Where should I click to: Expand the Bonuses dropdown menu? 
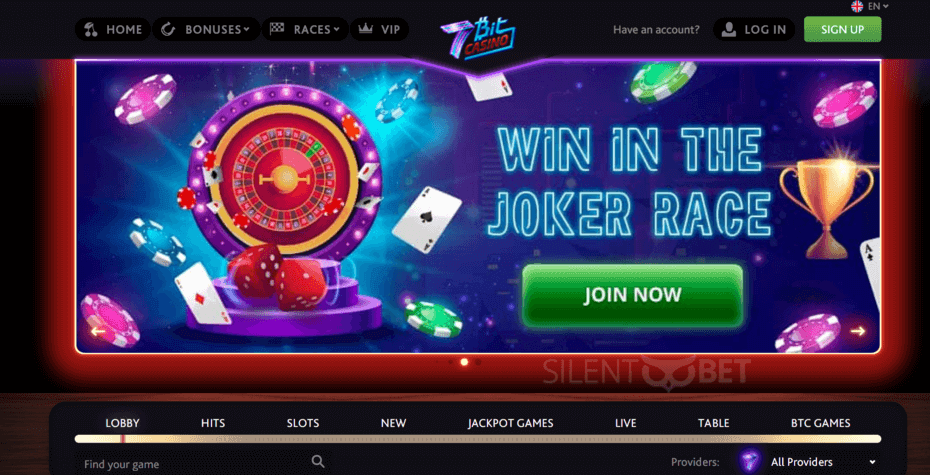206,29
